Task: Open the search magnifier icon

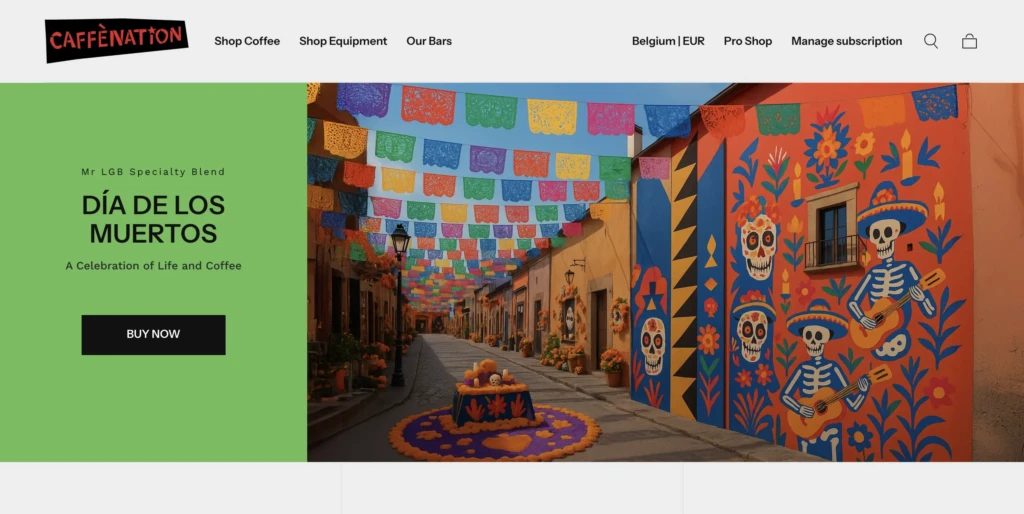Action: pos(931,41)
